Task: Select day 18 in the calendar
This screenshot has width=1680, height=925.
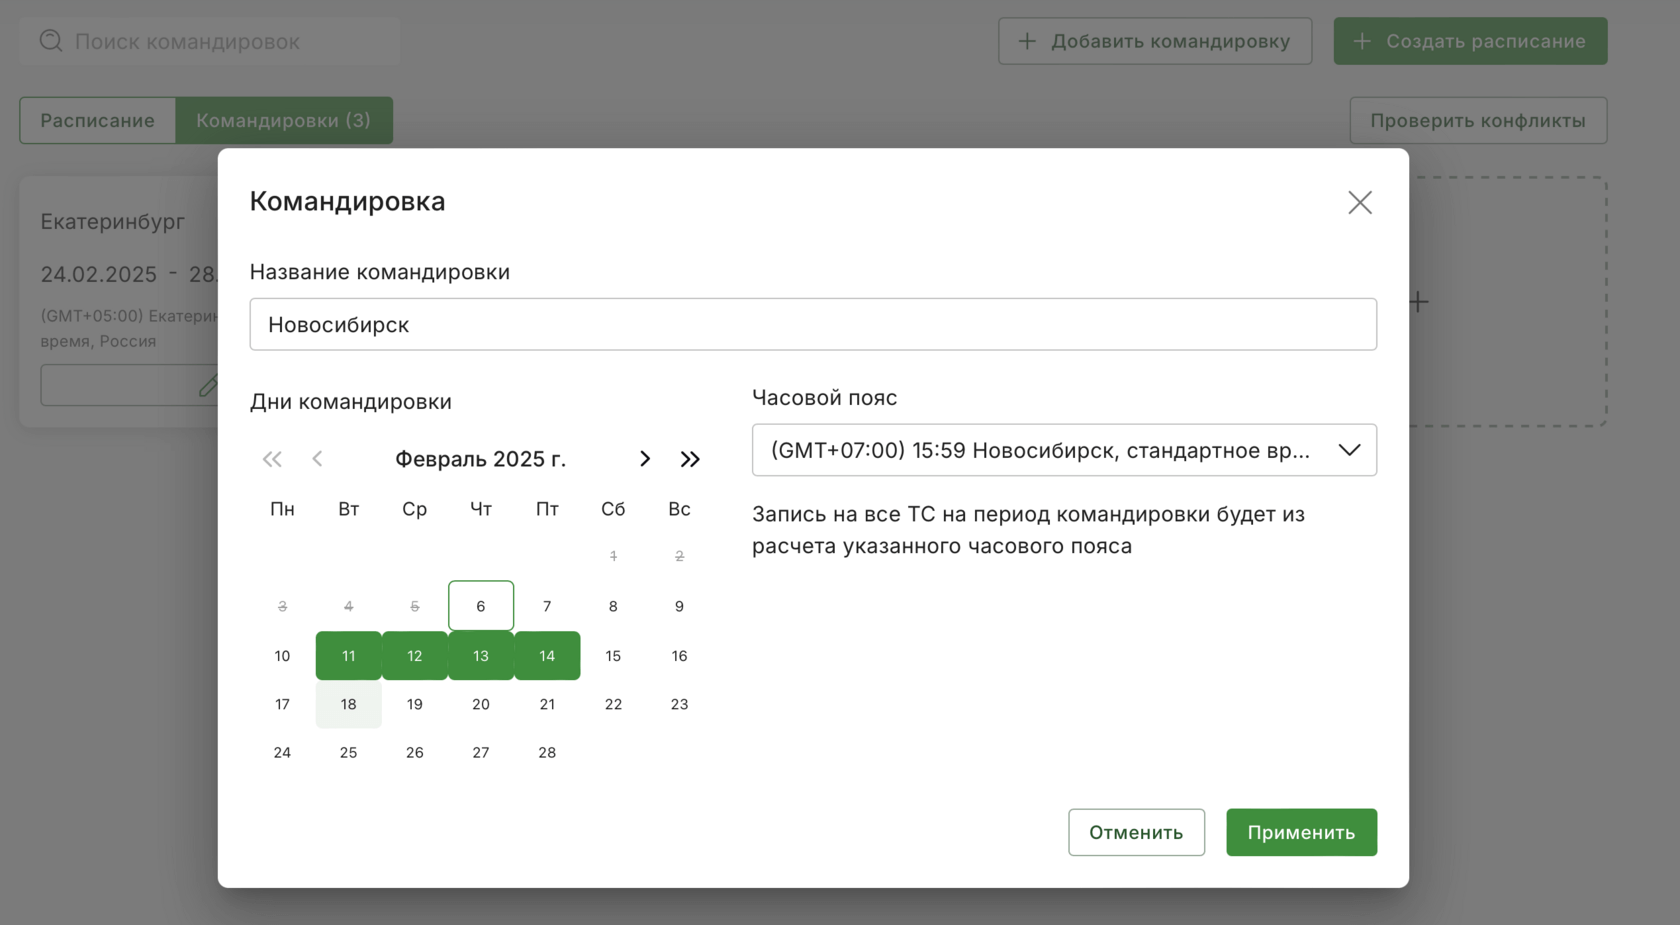Action: 348,704
